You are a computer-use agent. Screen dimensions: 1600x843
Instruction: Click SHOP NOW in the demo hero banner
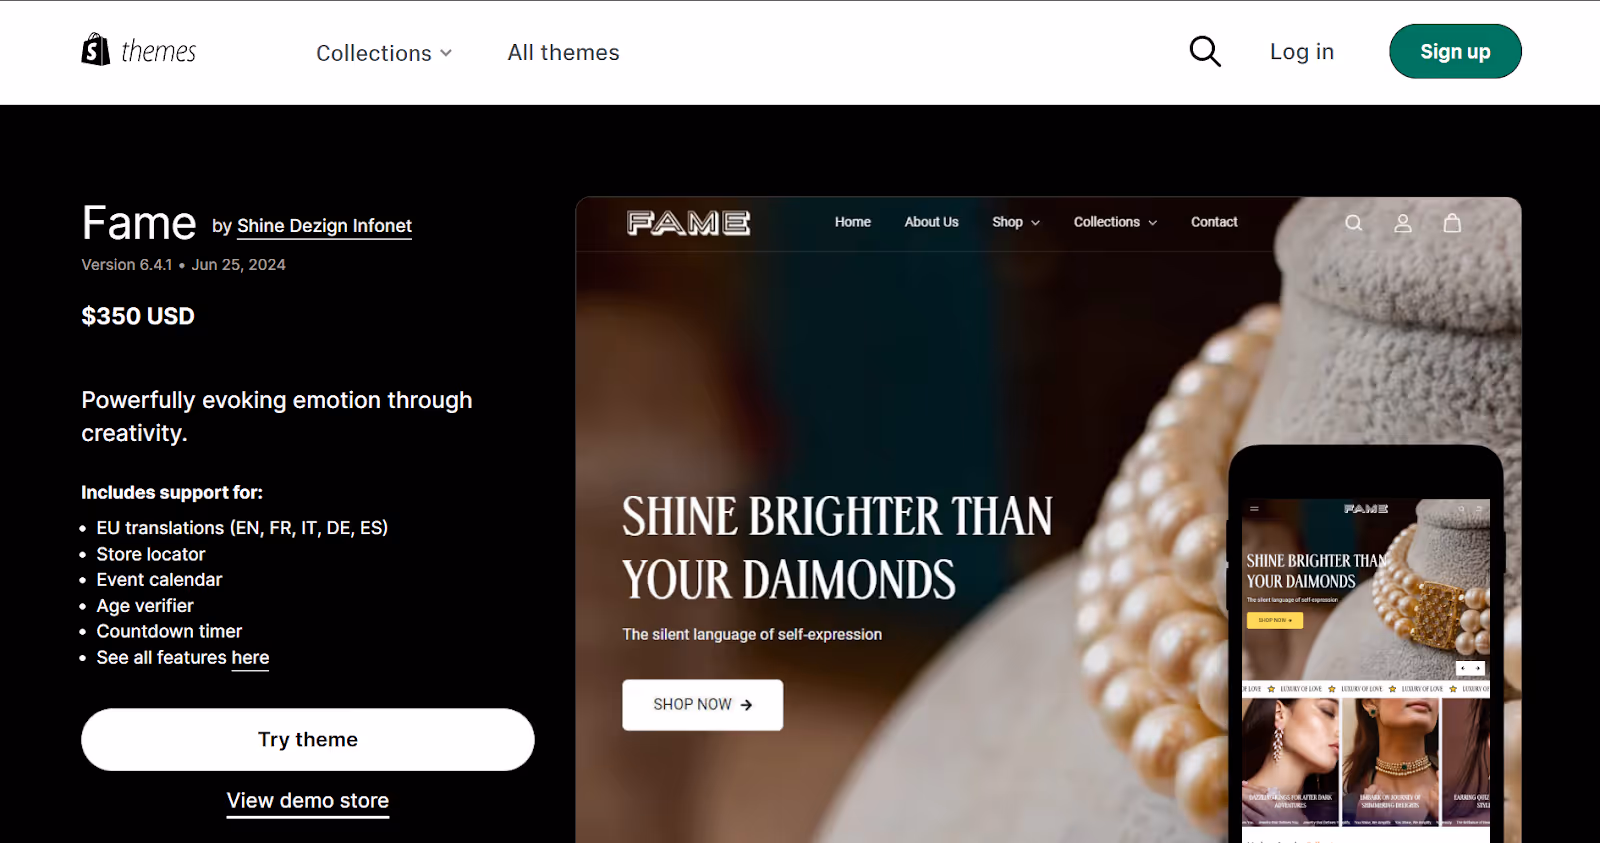point(702,704)
